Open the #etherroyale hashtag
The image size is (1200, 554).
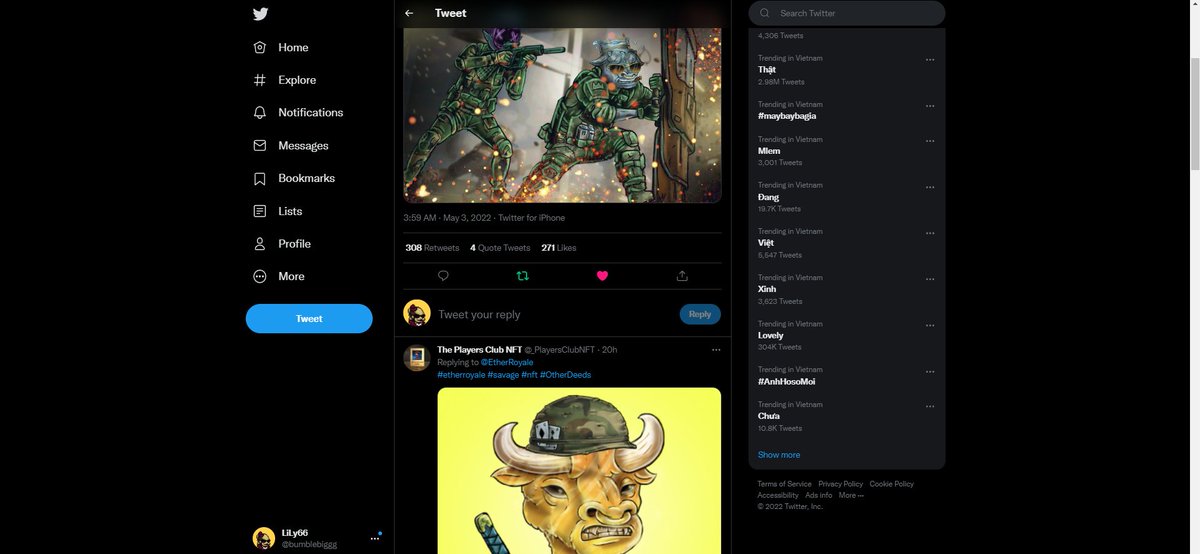point(461,374)
